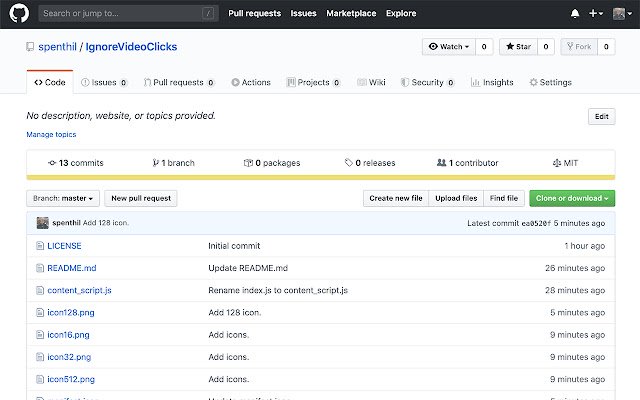Screen dimensions: 640x400
Task: Go to Marketplace
Action: (351, 13)
